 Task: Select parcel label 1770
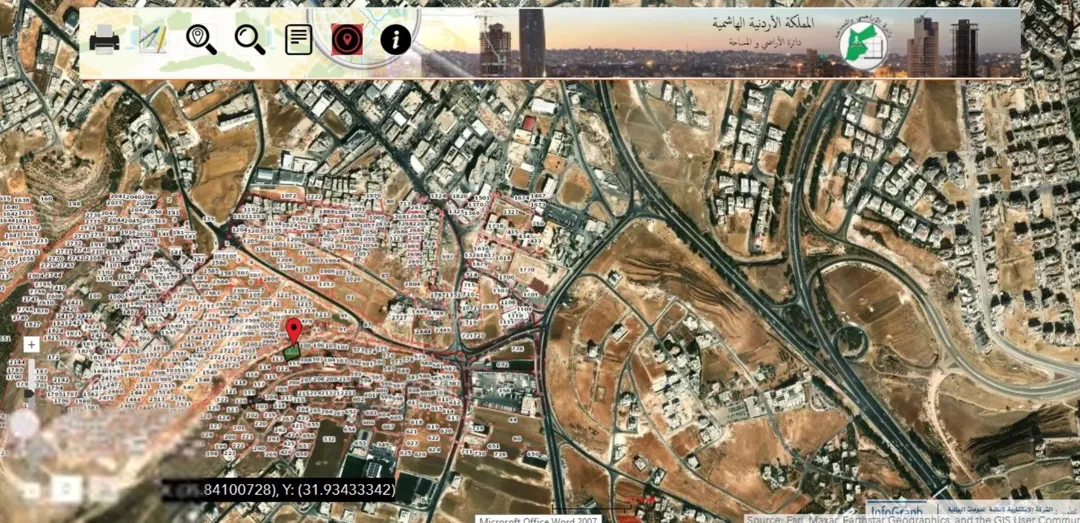(528, 270)
